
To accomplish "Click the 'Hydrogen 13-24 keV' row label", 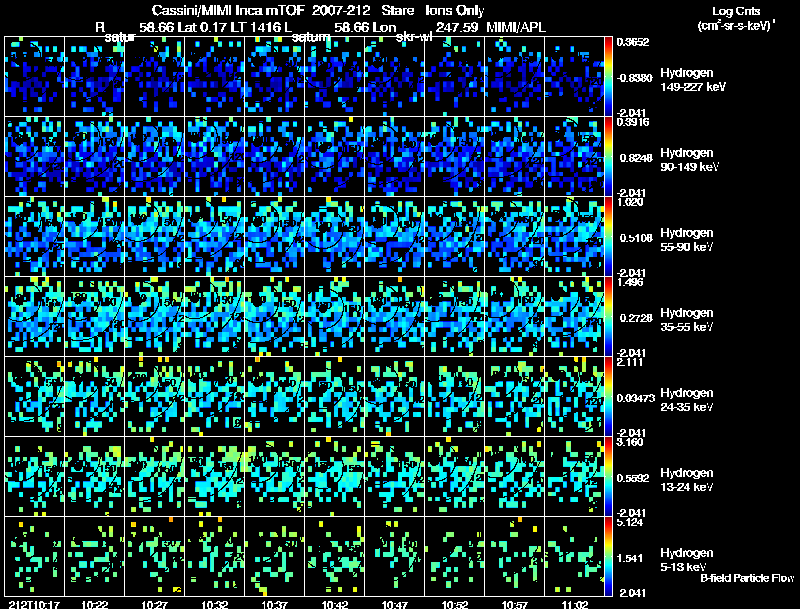I will coord(687,480).
